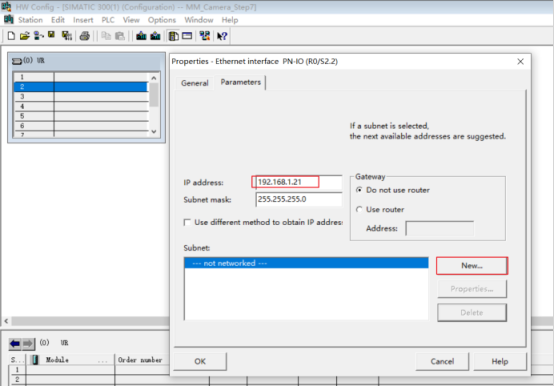Image resolution: width=554 pixels, height=386 pixels.
Task: Click the subnet Delete button
Action: tap(472, 313)
